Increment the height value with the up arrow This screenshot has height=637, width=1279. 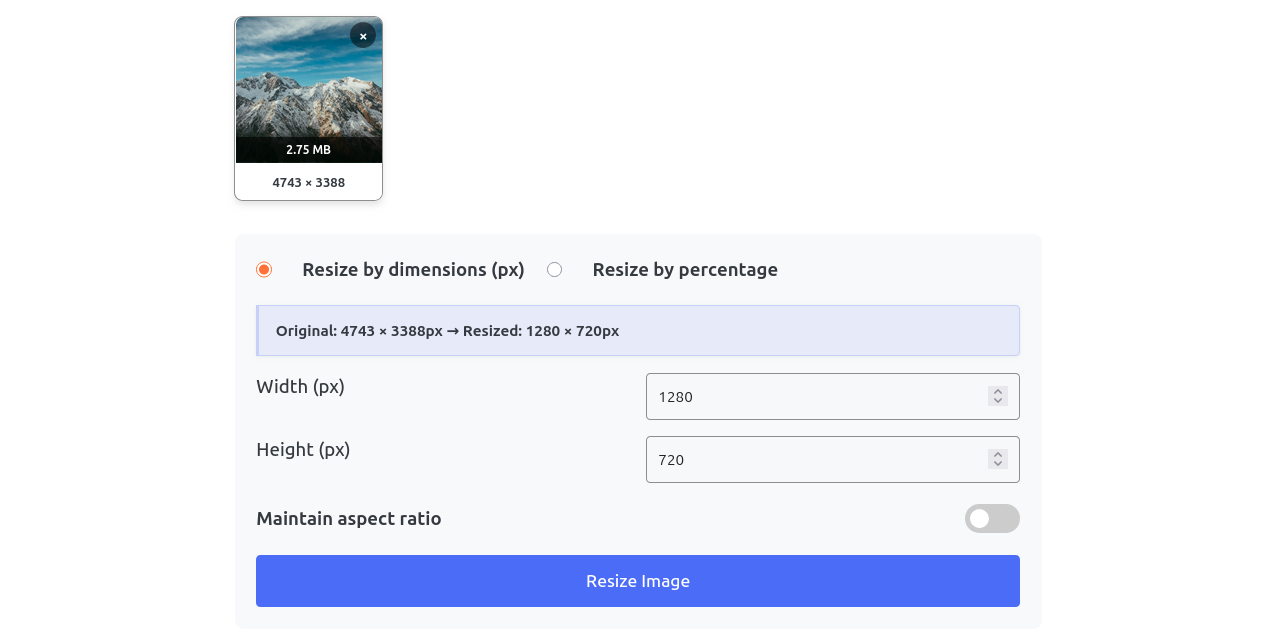996,453
